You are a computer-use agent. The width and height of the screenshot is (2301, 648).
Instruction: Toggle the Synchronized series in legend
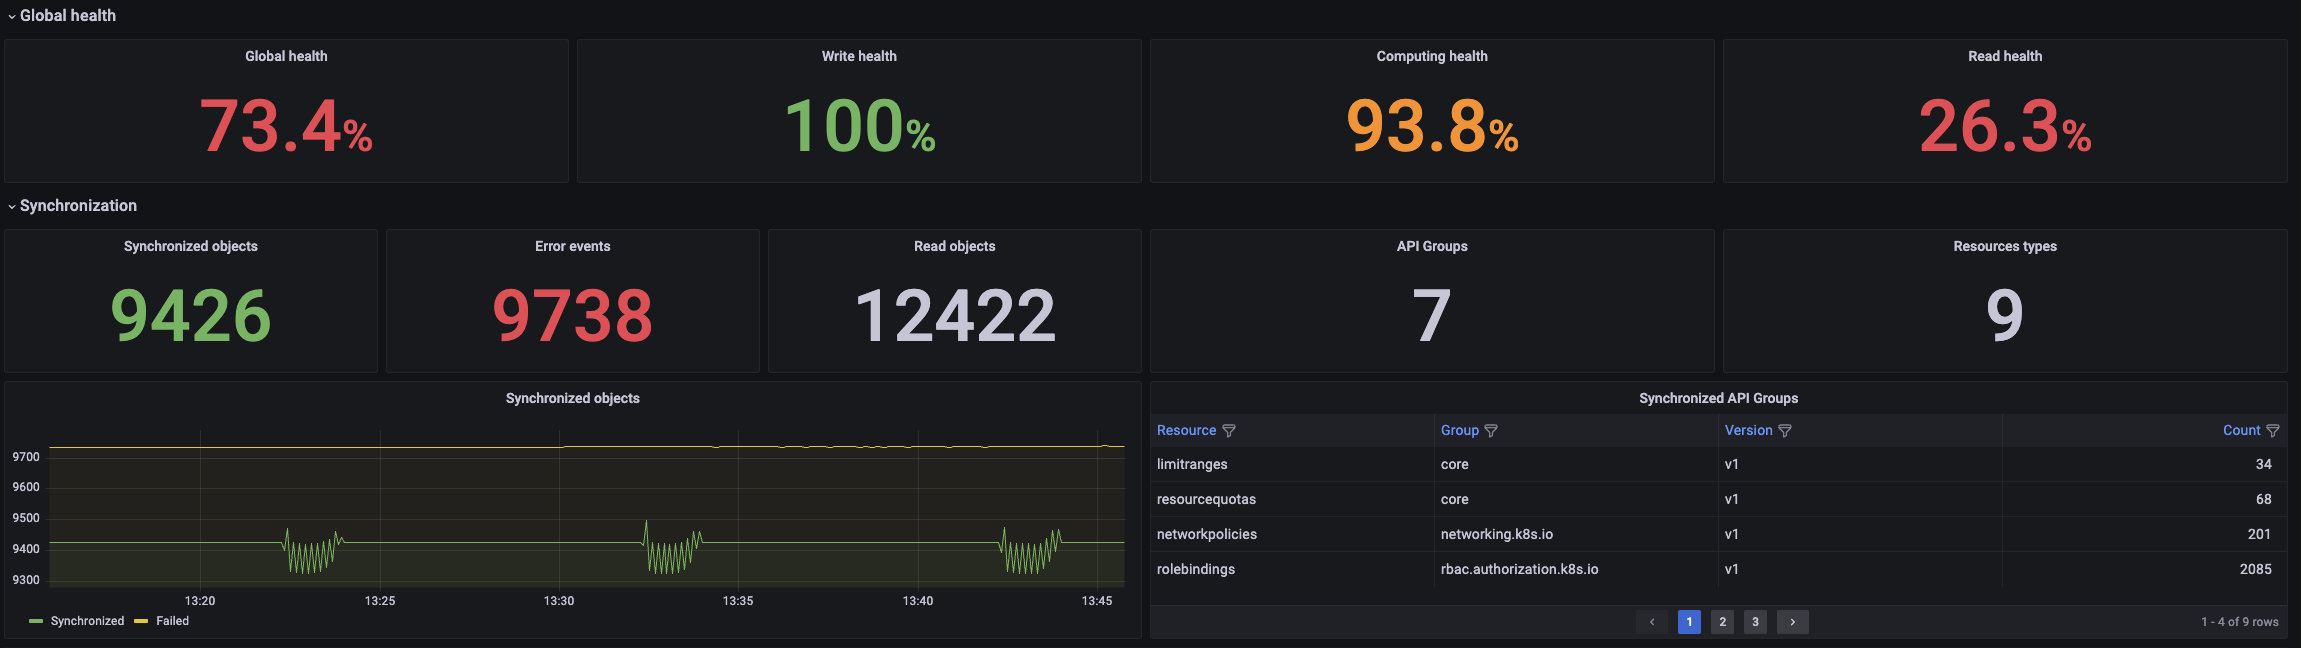pyautogui.click(x=87, y=621)
